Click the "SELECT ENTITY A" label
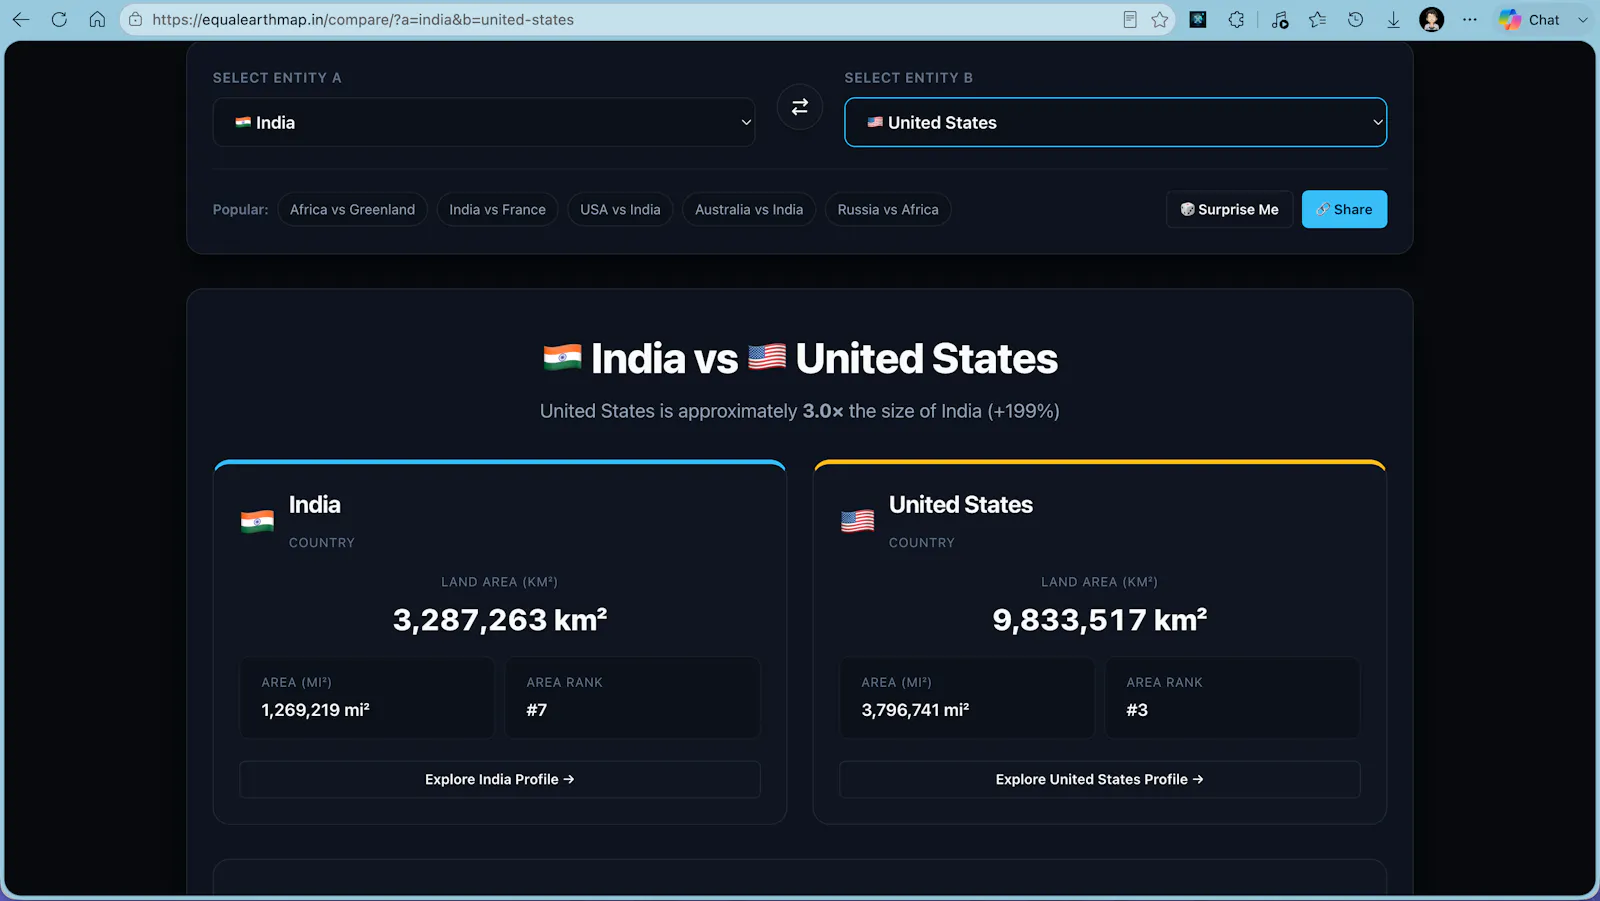The height and width of the screenshot is (901, 1600). [x=277, y=78]
